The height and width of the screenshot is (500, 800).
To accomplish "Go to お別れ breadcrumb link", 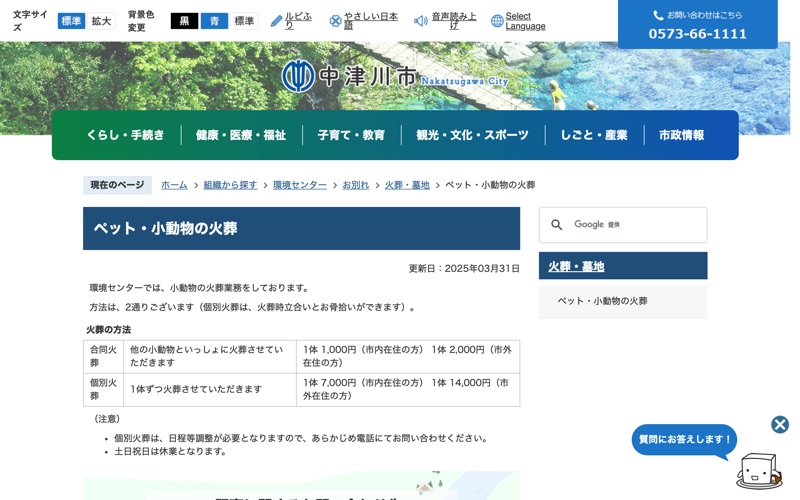I will click(x=356, y=185).
